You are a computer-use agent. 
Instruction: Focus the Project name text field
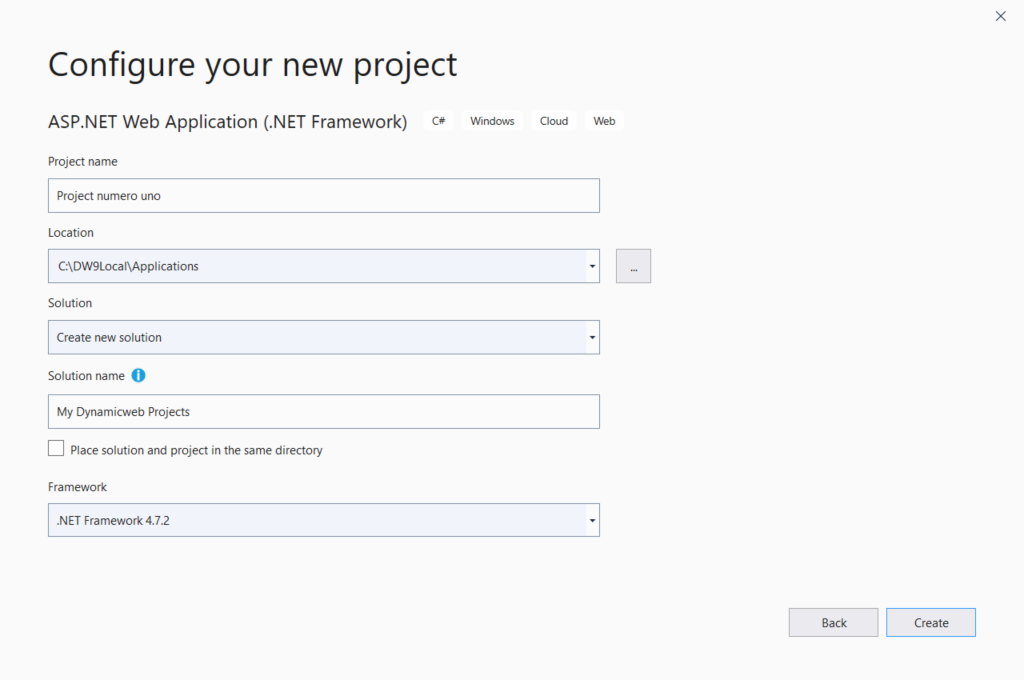point(323,195)
